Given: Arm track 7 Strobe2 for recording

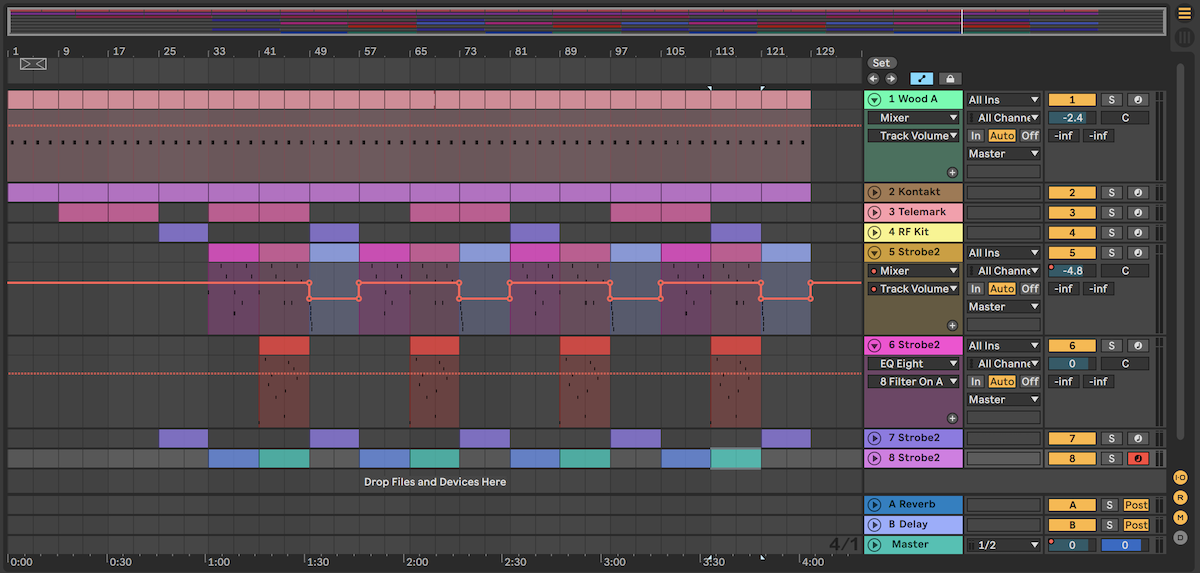Looking at the screenshot, I should 1137,438.
